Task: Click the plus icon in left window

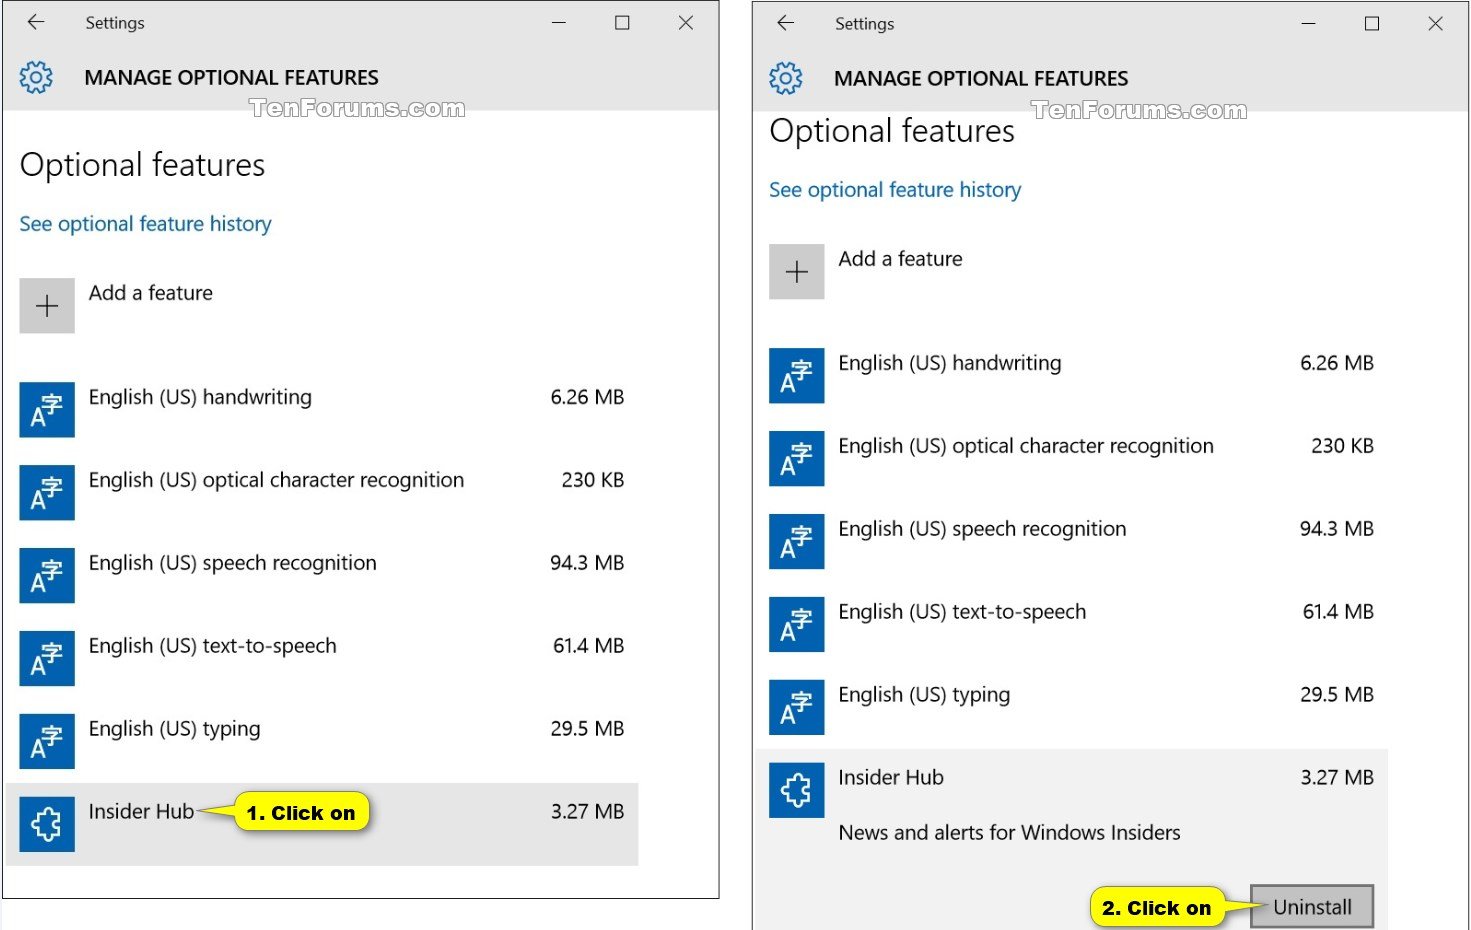Action: click(47, 306)
